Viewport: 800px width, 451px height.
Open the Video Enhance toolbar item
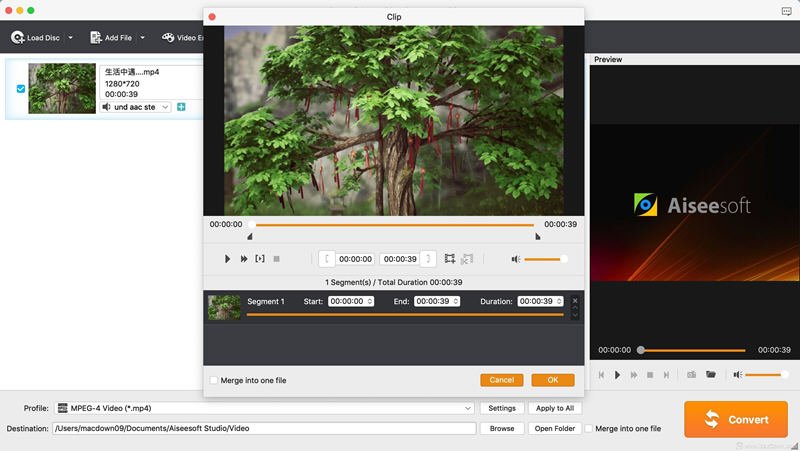click(x=183, y=37)
